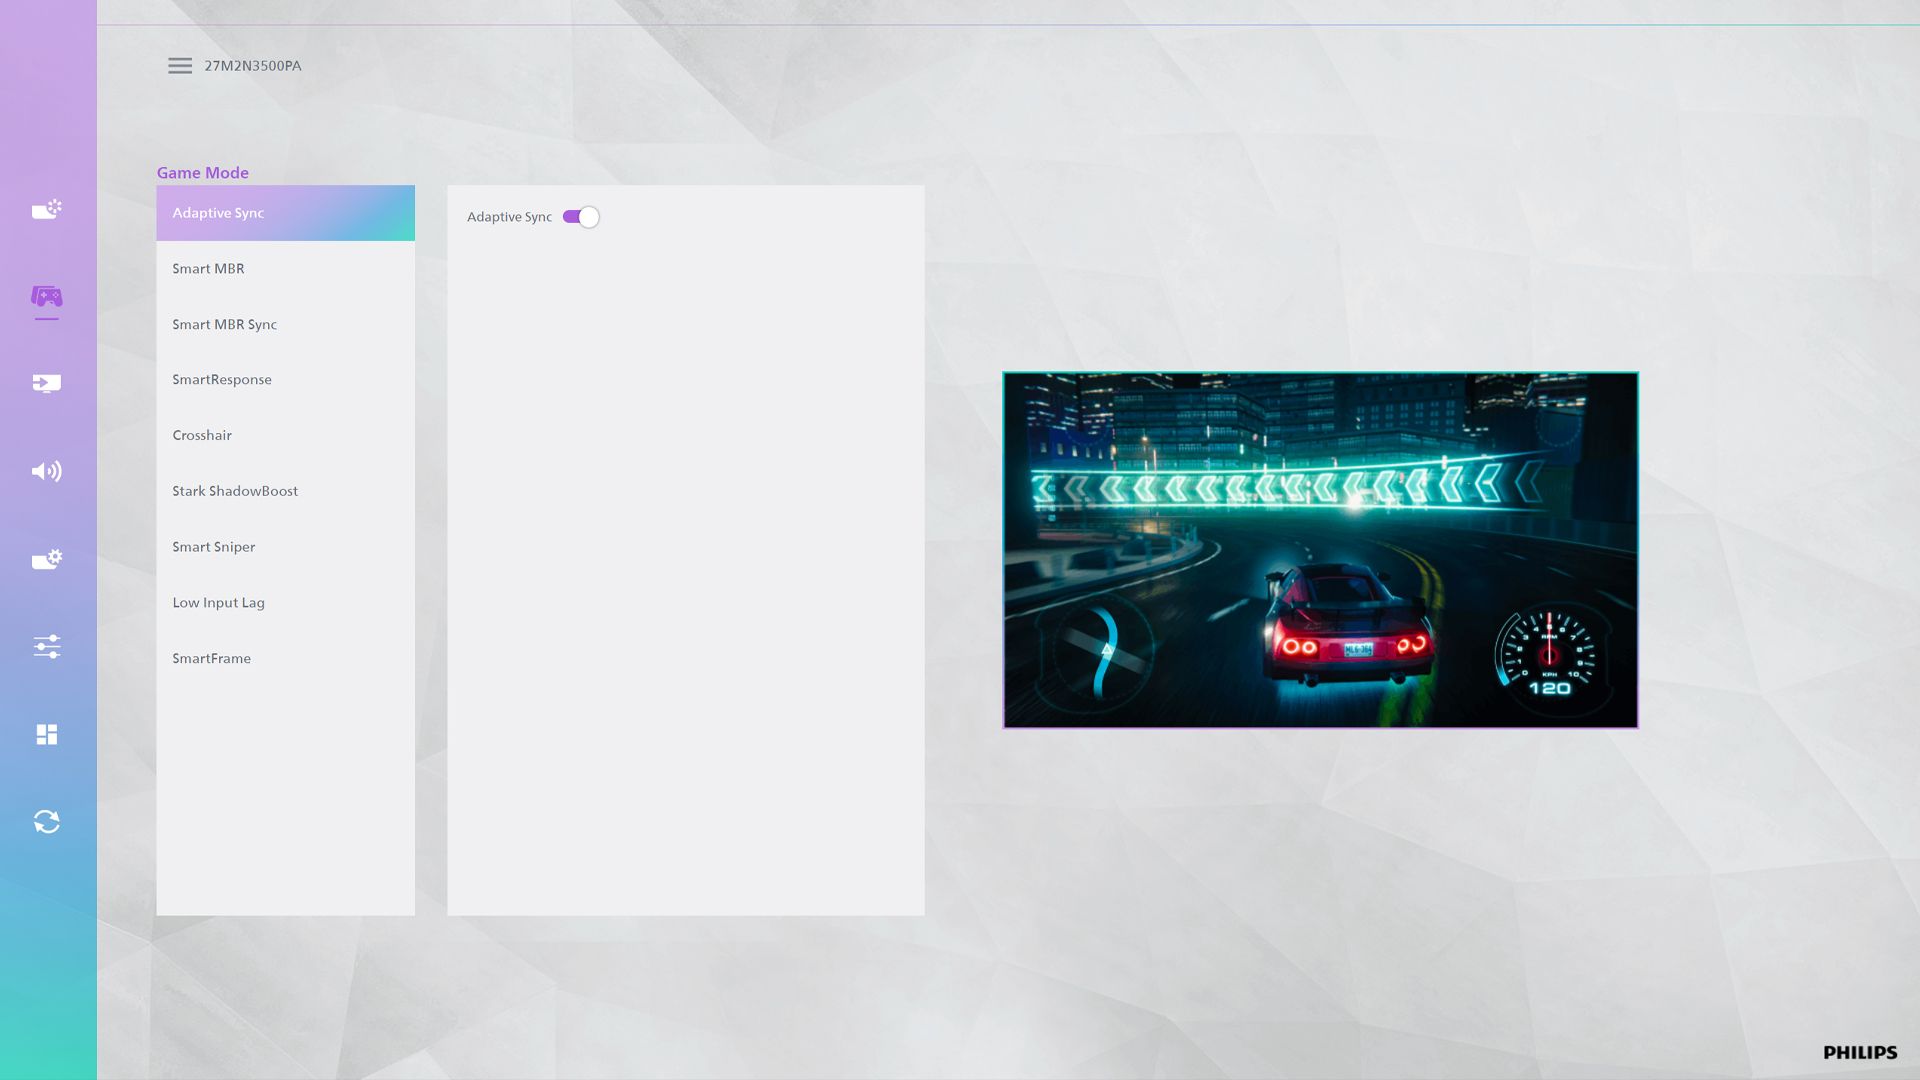This screenshot has width=1920, height=1080.
Task: Click the Game Mode heading
Action: coord(203,173)
